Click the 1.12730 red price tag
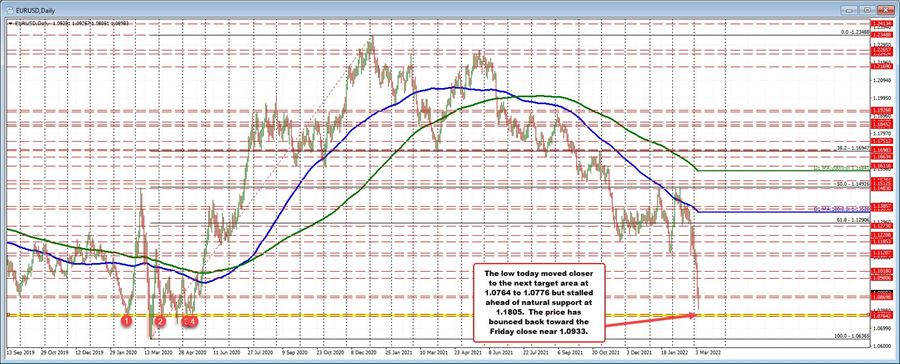 coord(882,226)
